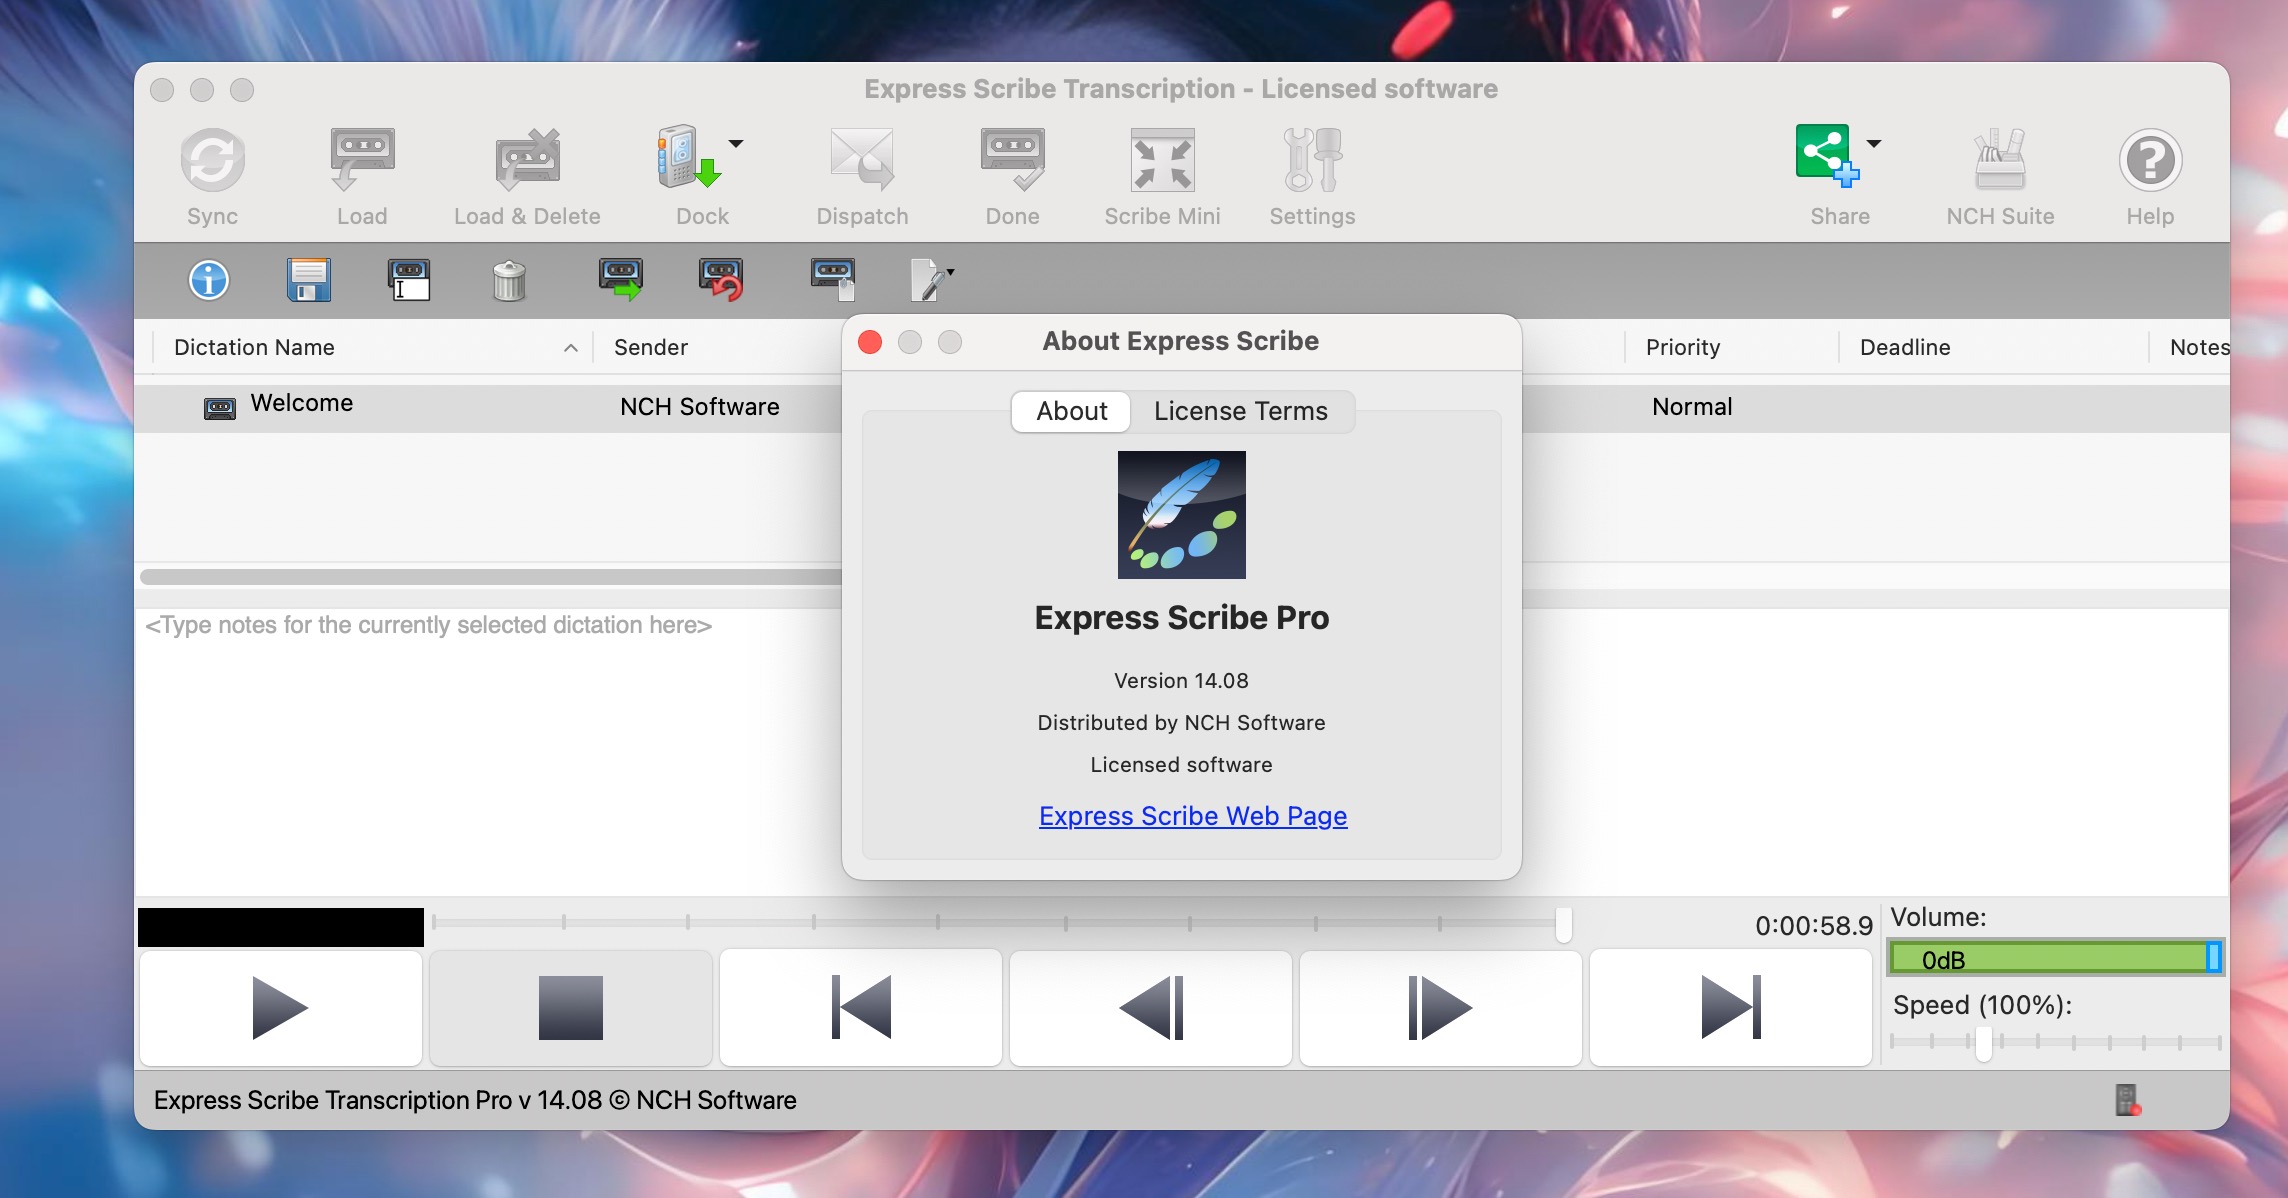
Task: Click the Dock device icon
Action: pos(690,157)
